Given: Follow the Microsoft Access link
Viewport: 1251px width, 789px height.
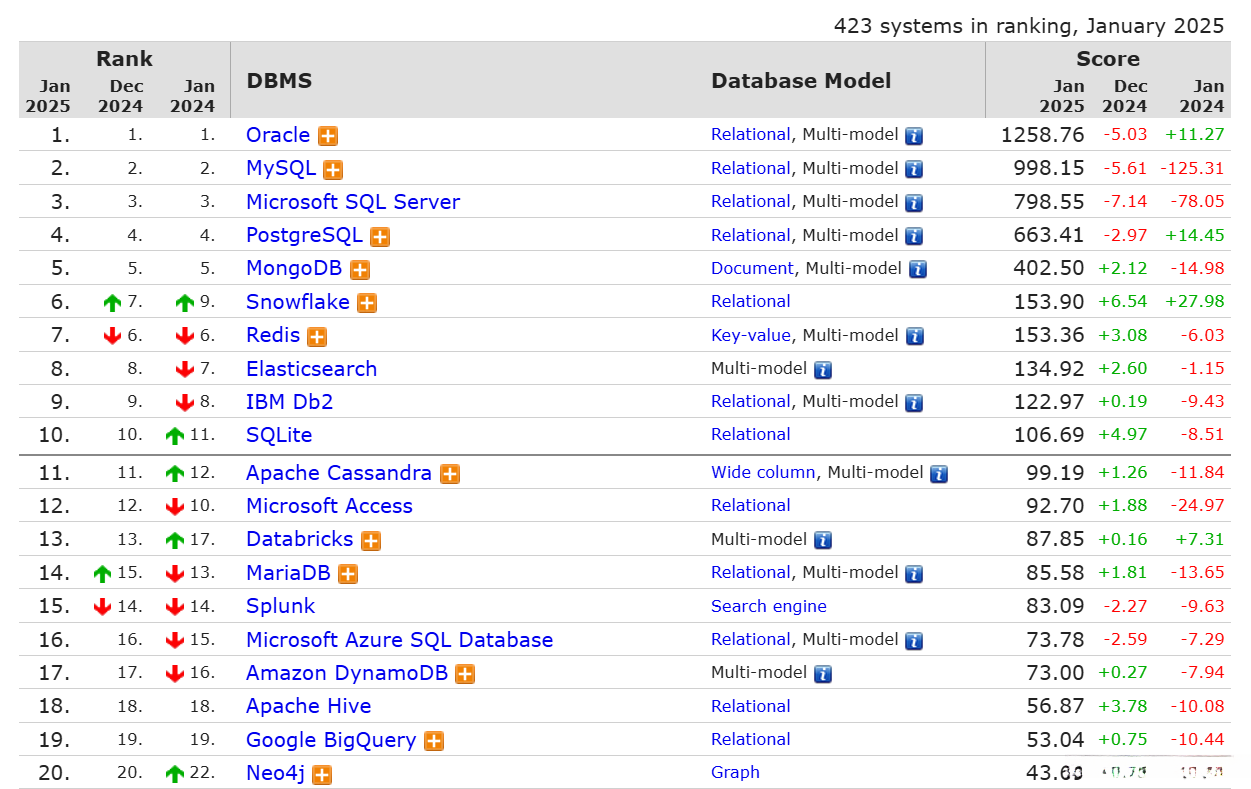Looking at the screenshot, I should tap(329, 506).
